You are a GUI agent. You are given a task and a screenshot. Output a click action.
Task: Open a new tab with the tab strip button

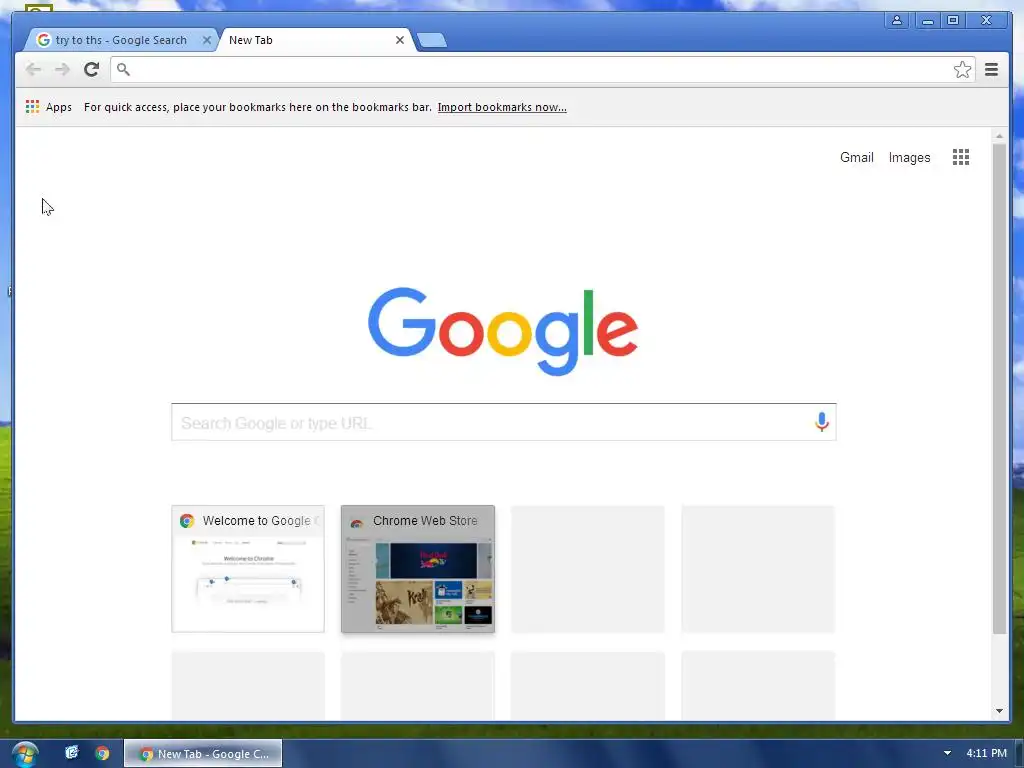432,40
